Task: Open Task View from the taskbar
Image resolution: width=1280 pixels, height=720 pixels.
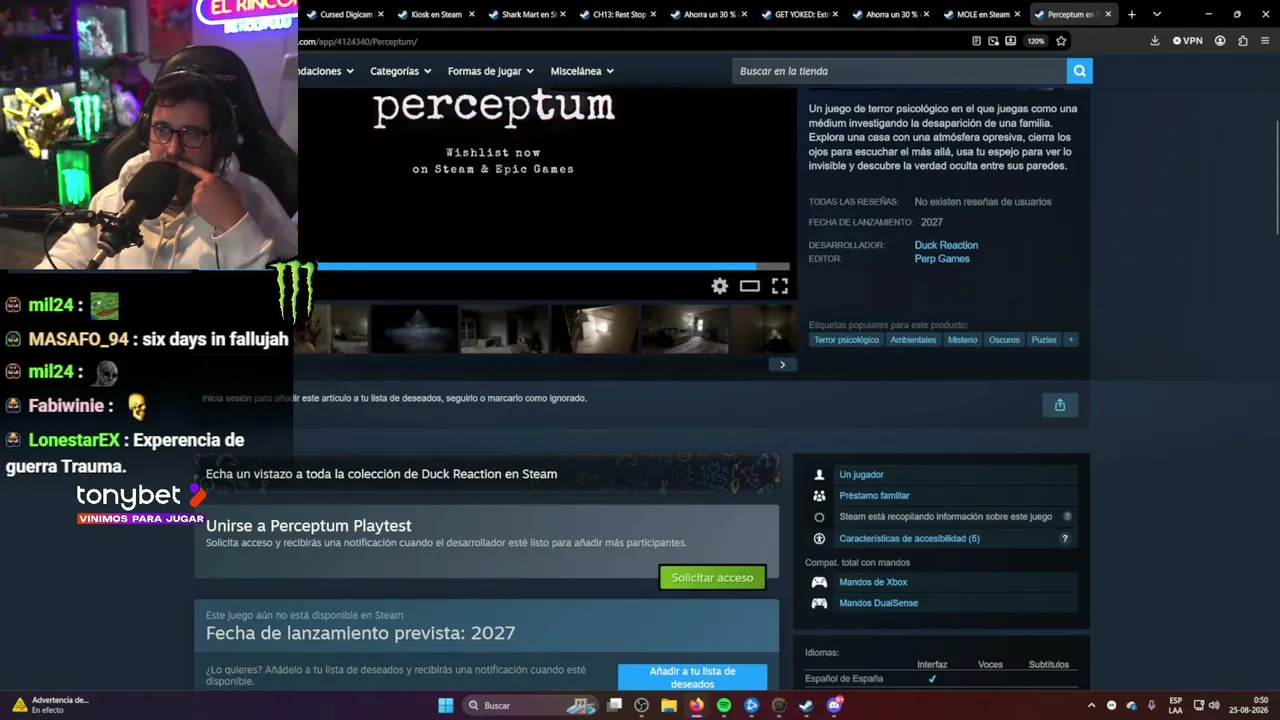Action: tap(615, 705)
